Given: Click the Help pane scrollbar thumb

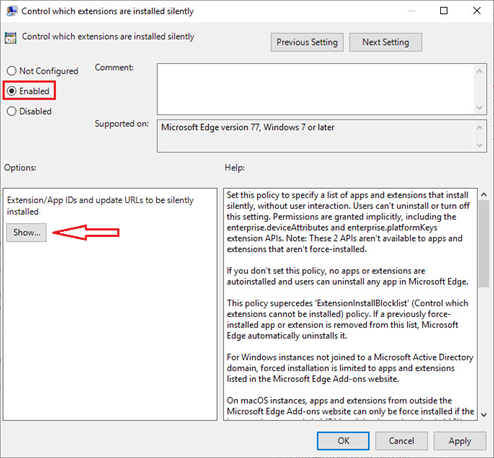Looking at the screenshot, I should coord(484,244).
